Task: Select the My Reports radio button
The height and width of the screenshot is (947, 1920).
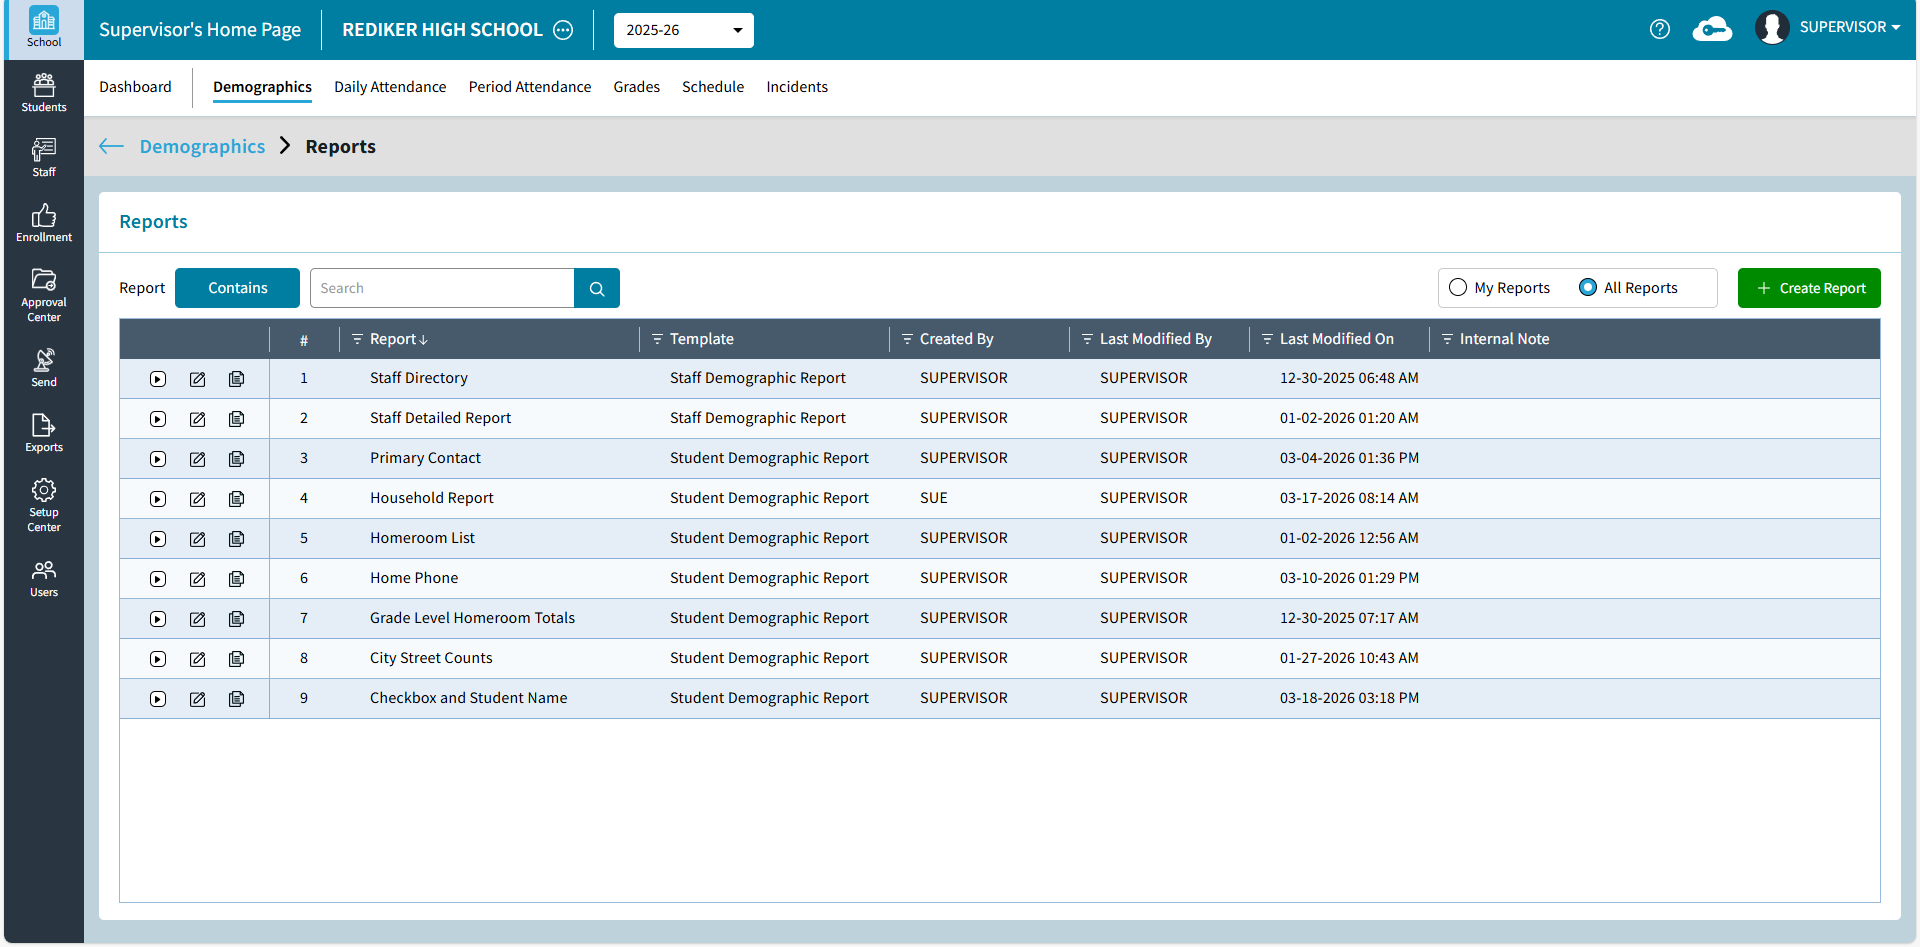Action: [1458, 287]
